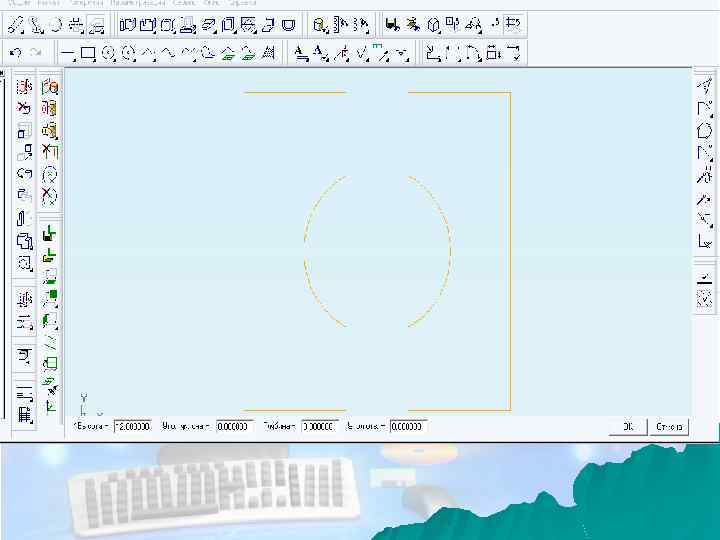Click the first green hatched plane icon
Image resolution: width=720 pixels, height=540 pixels.
(228, 54)
